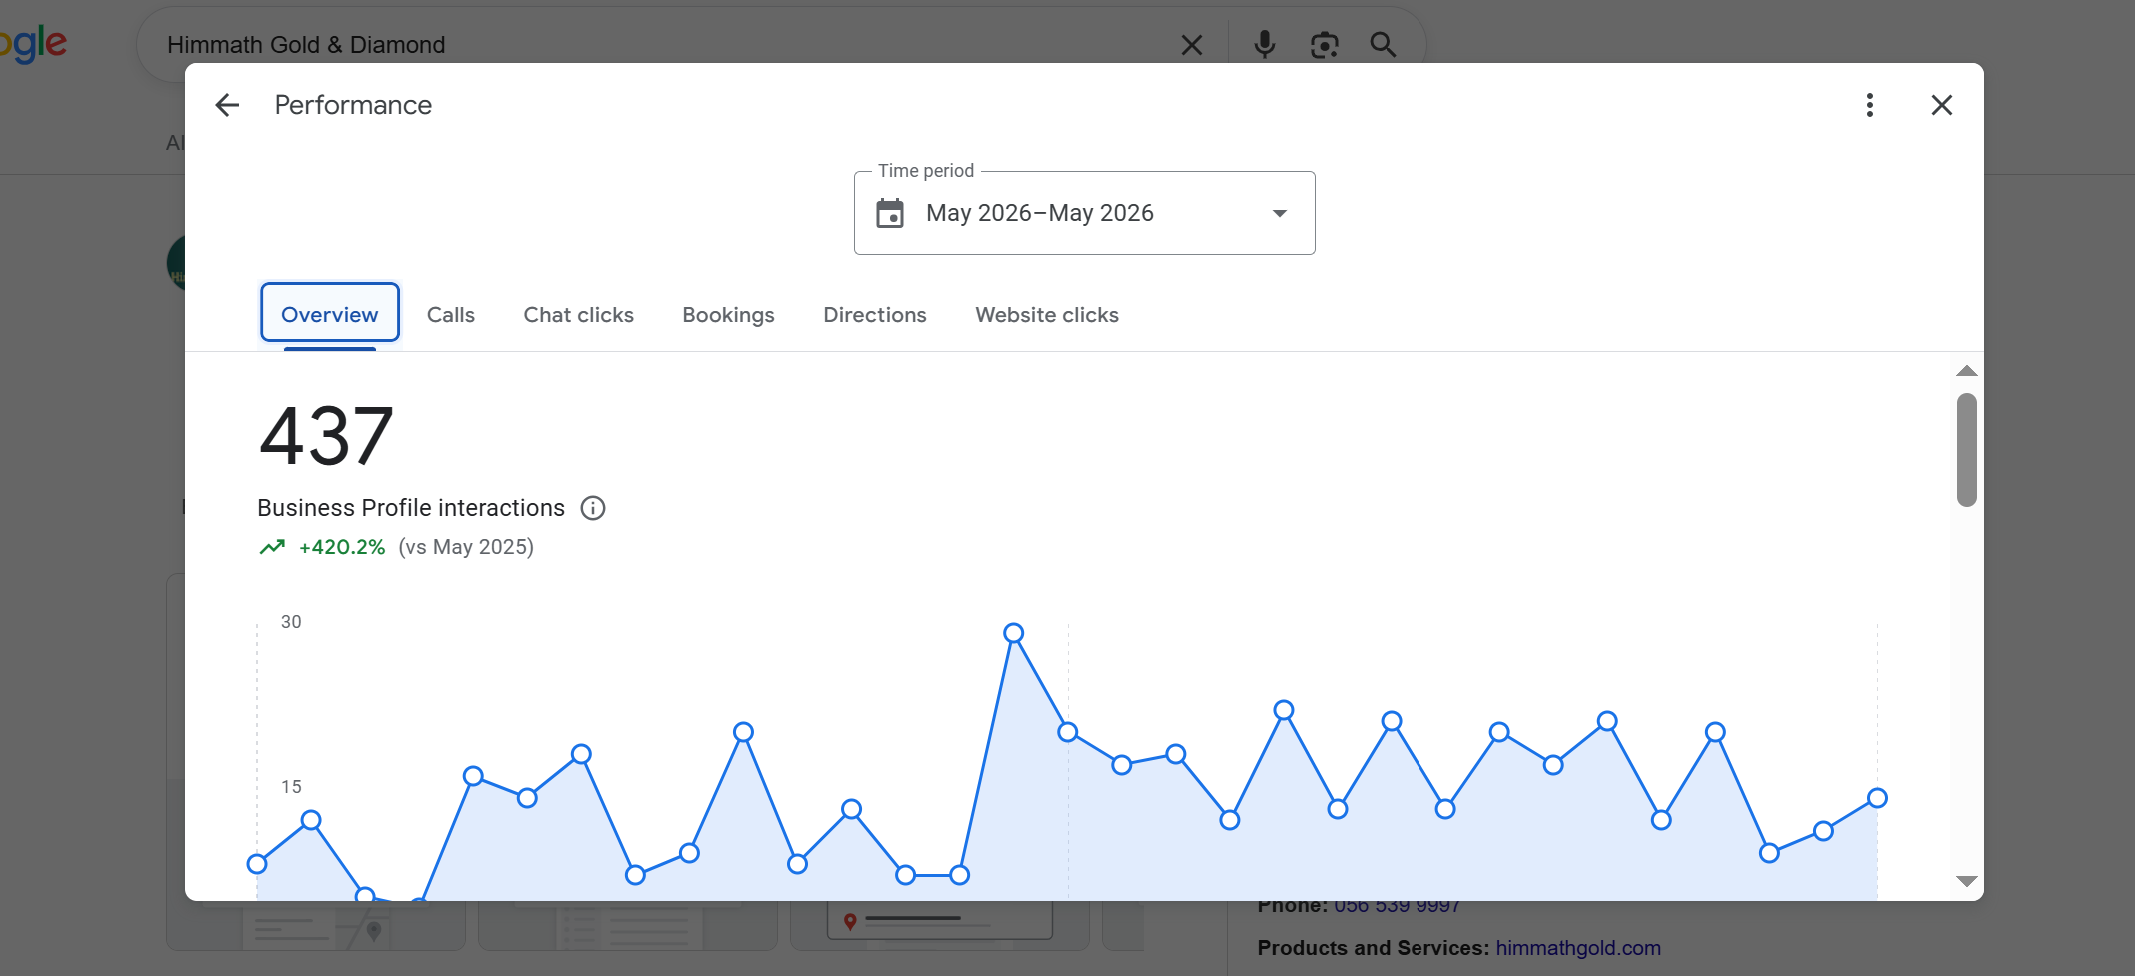
Task: Click the calendar icon in Time period
Action: click(x=890, y=213)
